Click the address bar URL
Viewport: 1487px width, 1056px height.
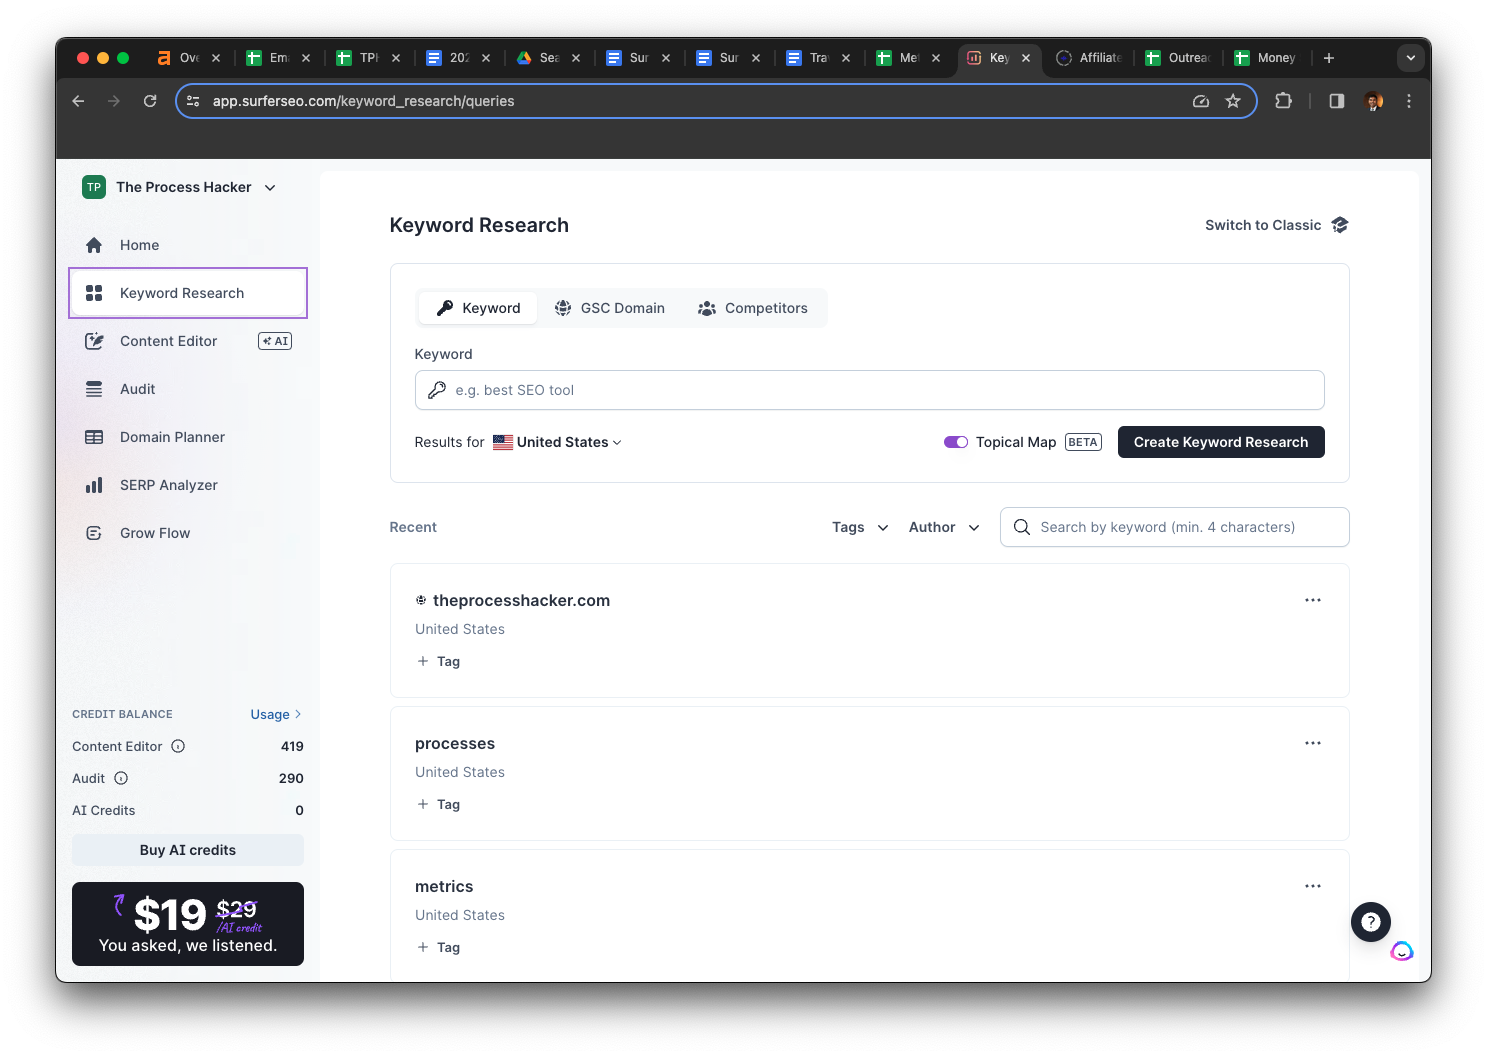click(x=363, y=101)
